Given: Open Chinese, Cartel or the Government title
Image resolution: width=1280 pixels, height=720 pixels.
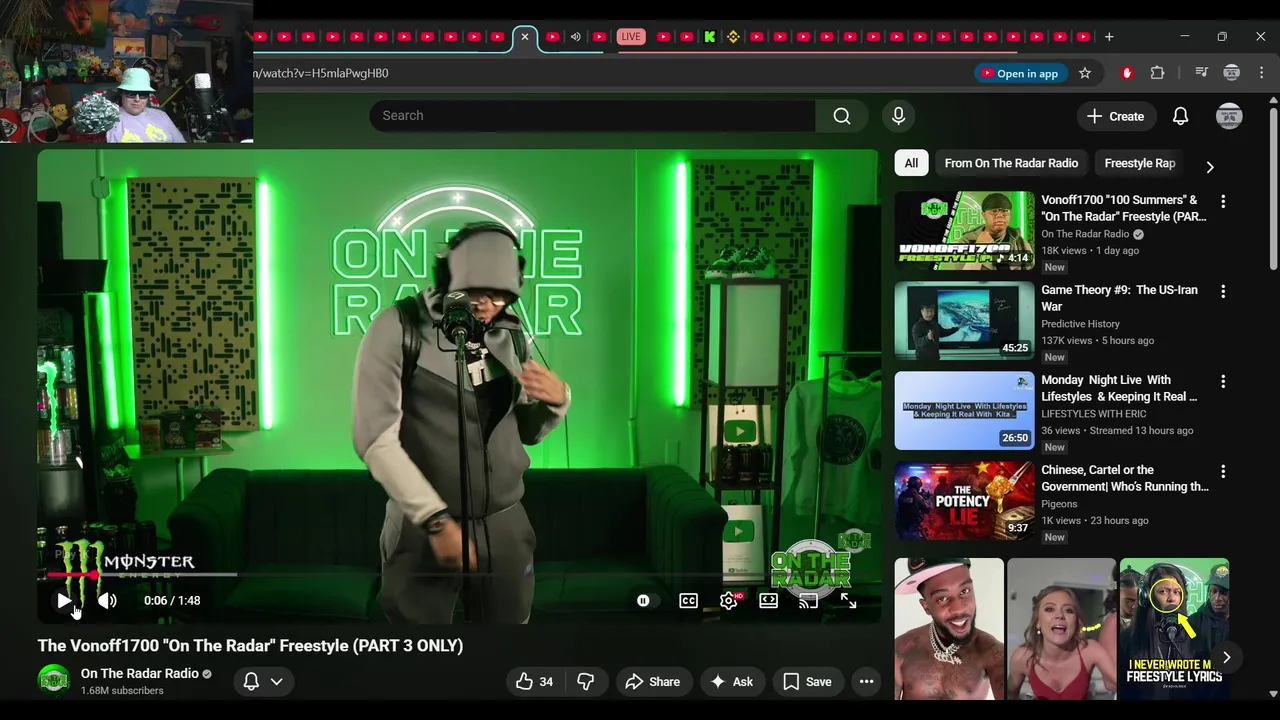Looking at the screenshot, I should click(x=1125, y=478).
